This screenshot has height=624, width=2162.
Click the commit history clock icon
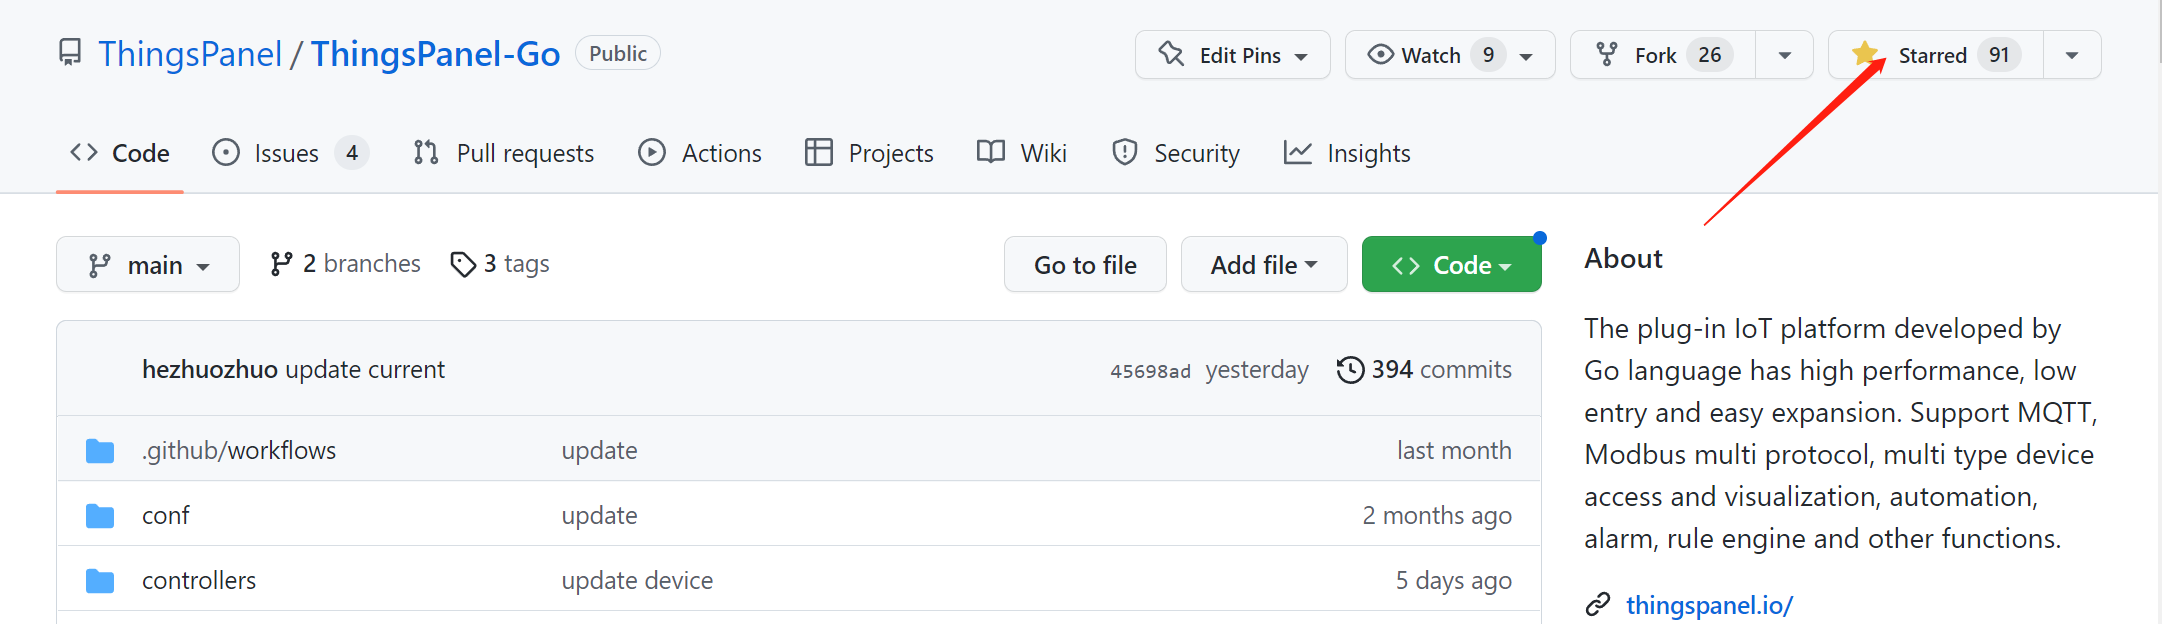tap(1350, 370)
